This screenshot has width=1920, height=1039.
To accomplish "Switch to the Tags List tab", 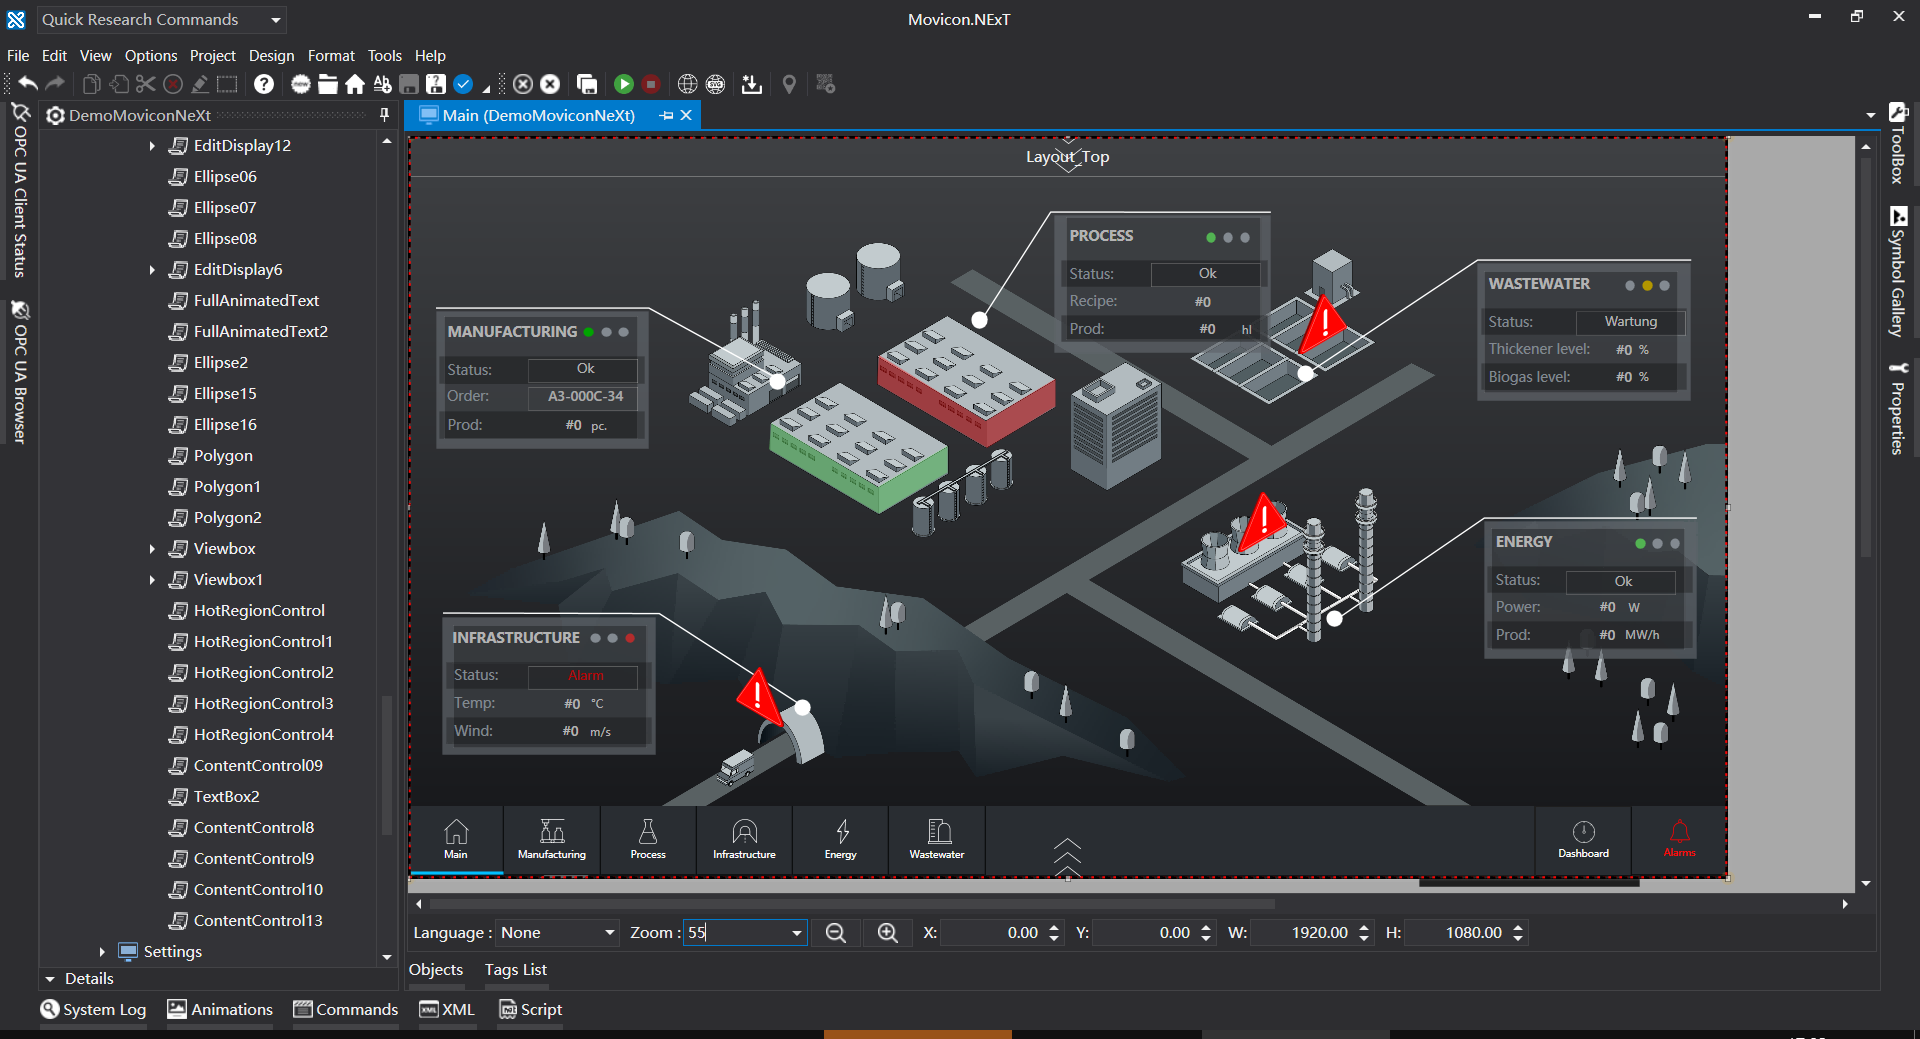I will [x=516, y=970].
